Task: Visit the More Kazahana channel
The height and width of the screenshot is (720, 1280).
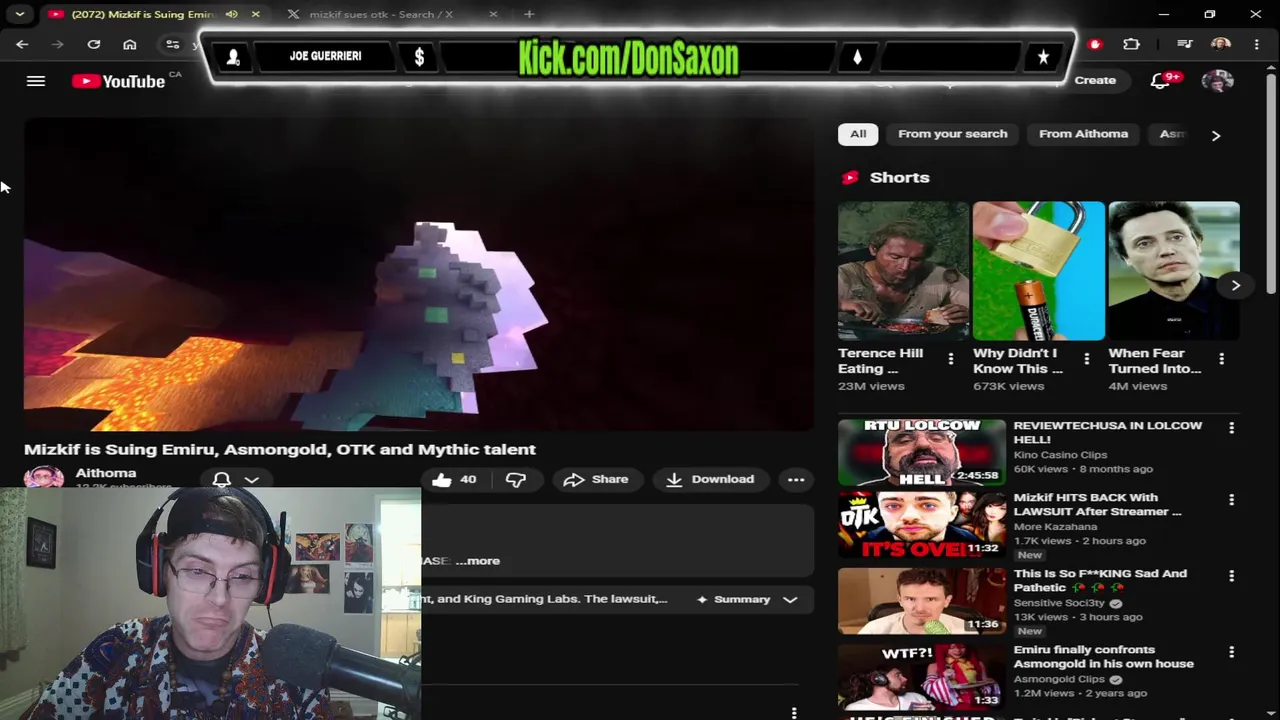Action: coord(1055,527)
